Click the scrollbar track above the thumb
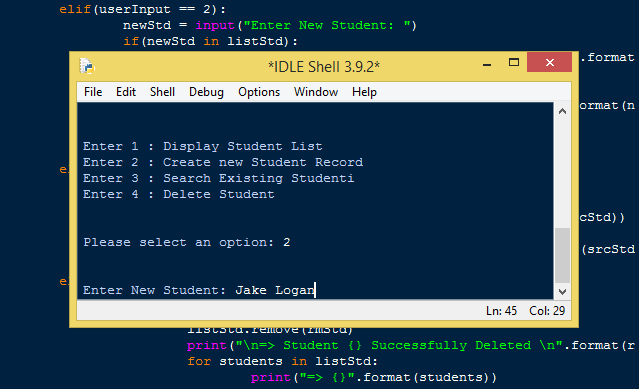The width and height of the screenshot is (639, 389). 562,173
